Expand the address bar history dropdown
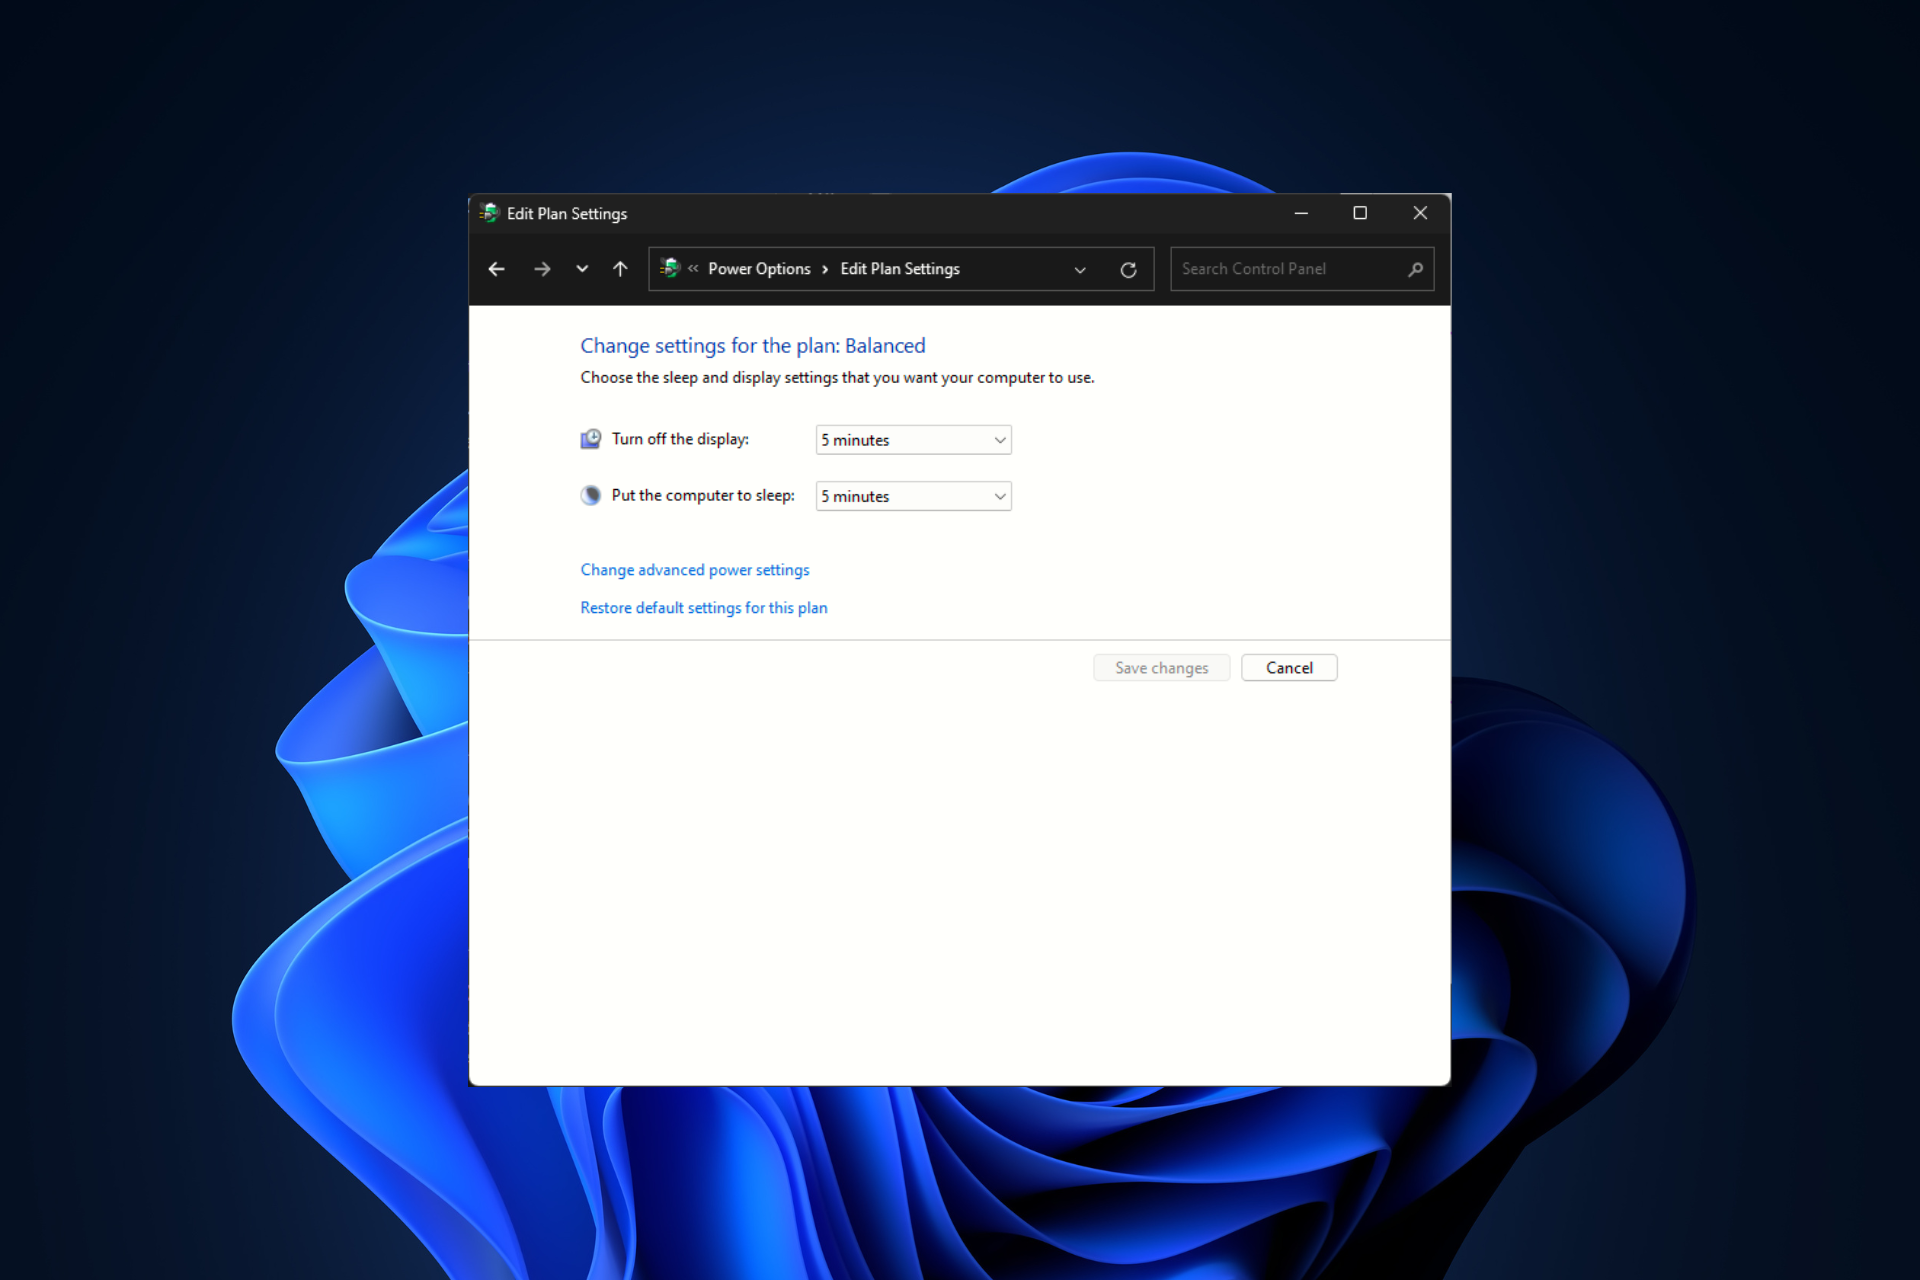The height and width of the screenshot is (1280, 1920). pyautogui.click(x=1080, y=270)
